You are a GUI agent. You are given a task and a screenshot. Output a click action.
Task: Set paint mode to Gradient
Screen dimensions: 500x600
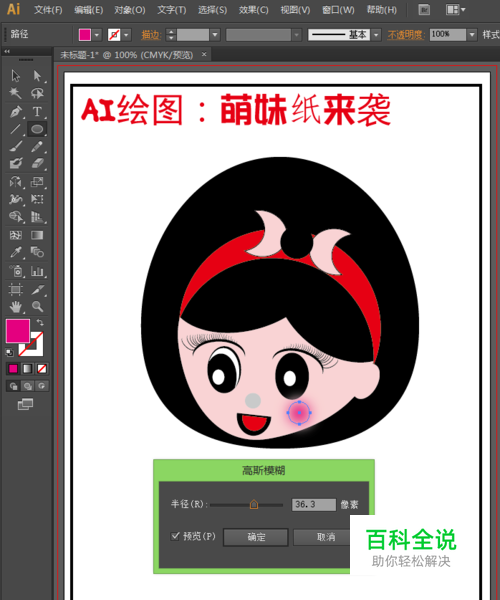[27, 368]
